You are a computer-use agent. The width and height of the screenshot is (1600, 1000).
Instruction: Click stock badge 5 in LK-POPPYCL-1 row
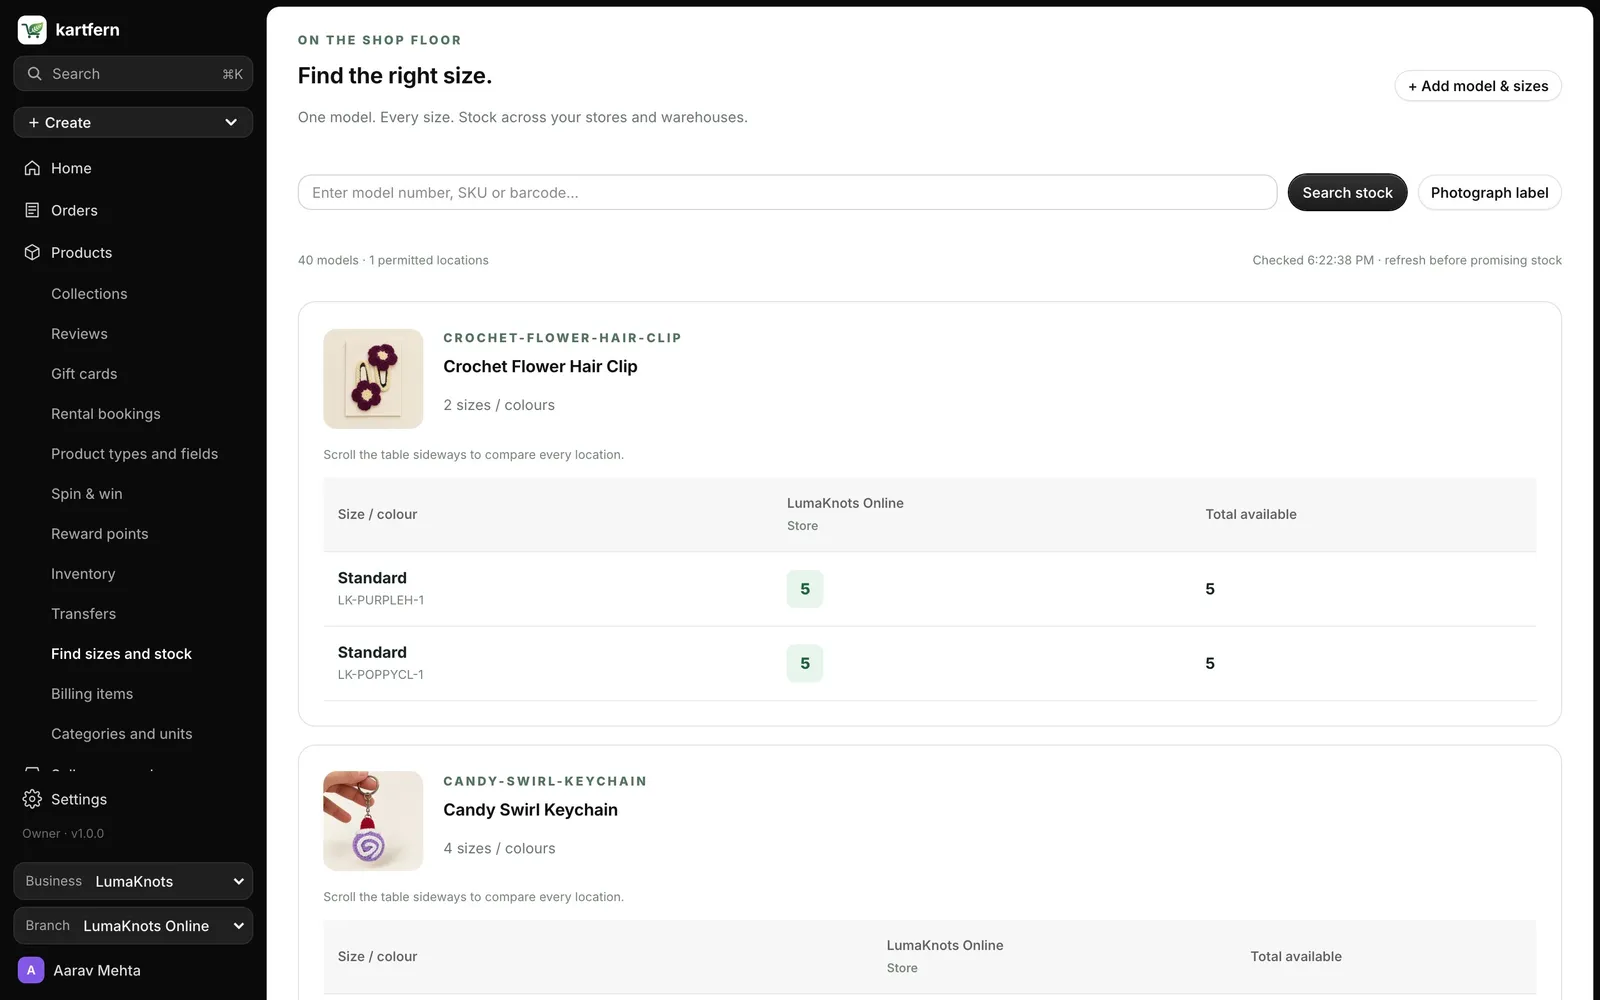[805, 663]
